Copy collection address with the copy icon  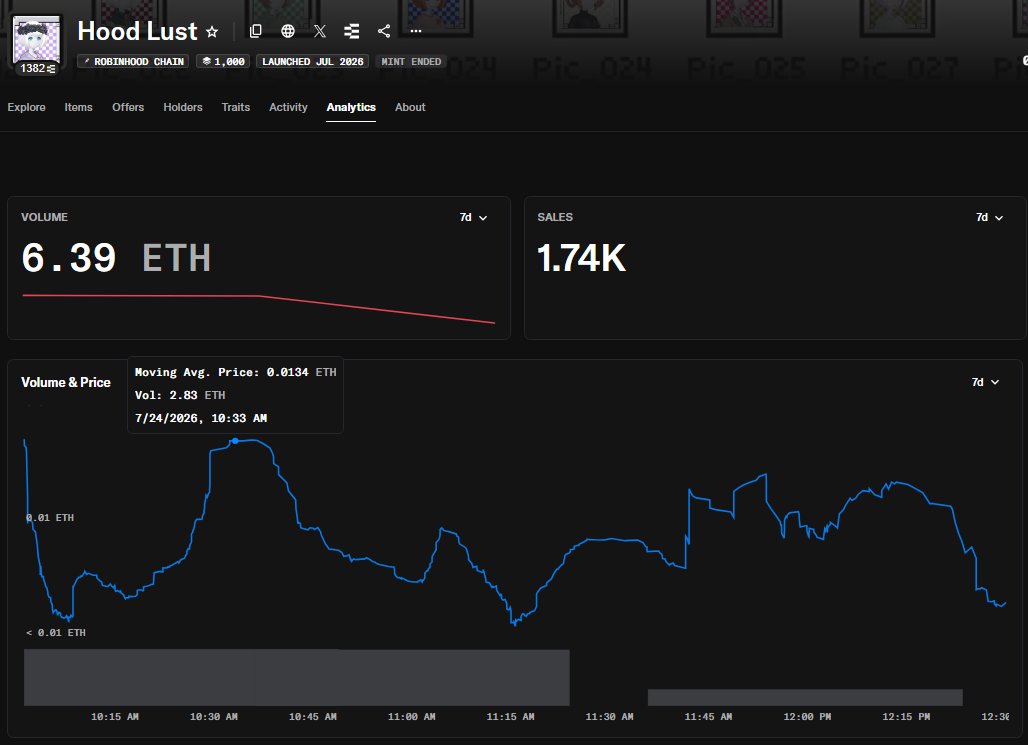pyautogui.click(x=256, y=31)
